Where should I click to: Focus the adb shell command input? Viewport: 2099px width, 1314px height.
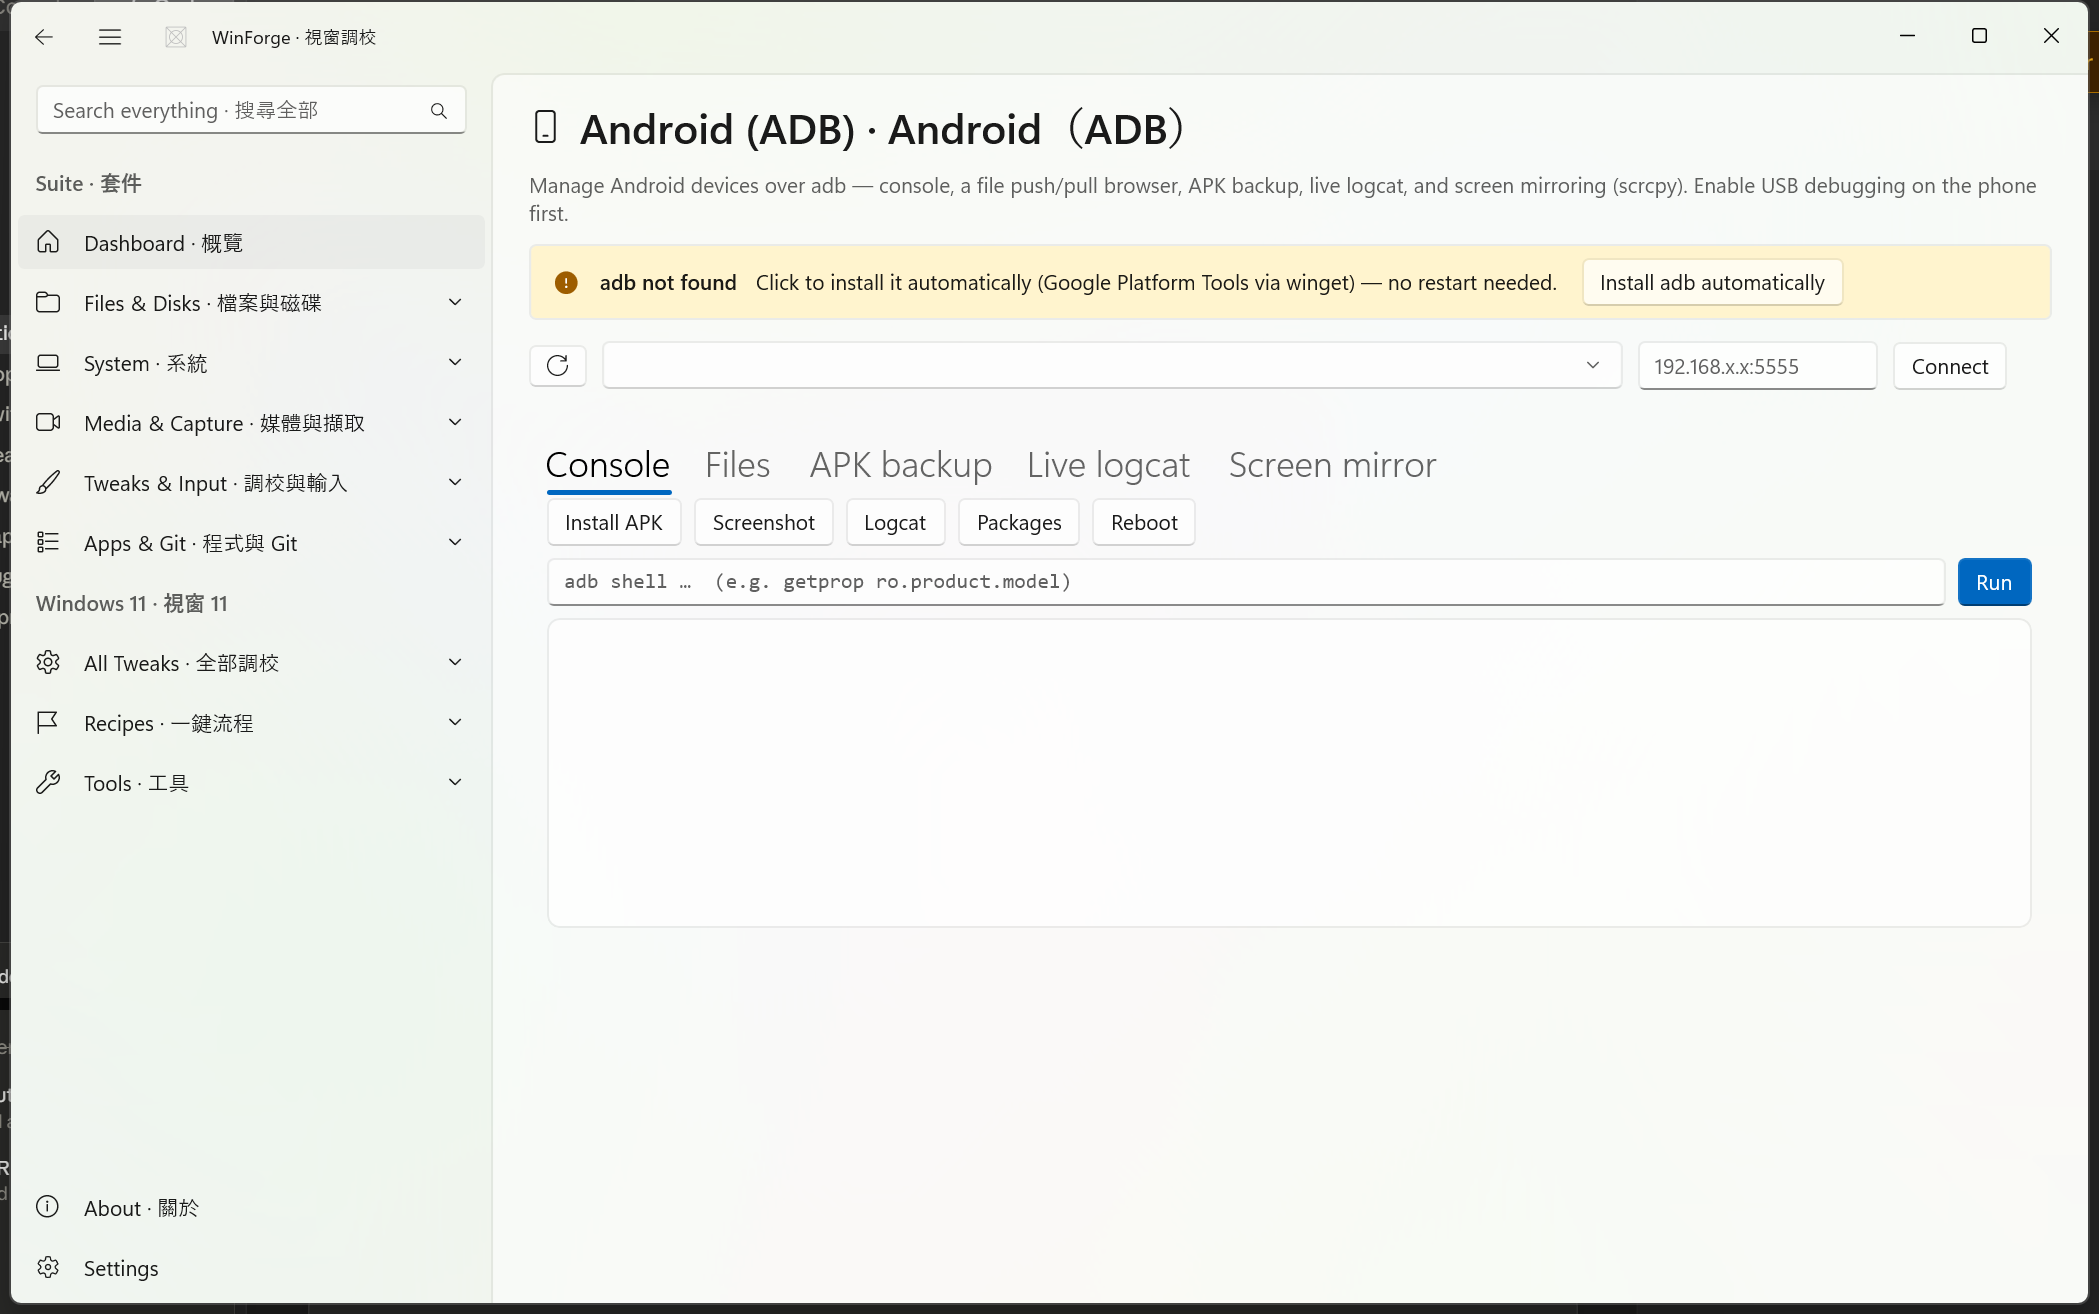pos(1246,582)
